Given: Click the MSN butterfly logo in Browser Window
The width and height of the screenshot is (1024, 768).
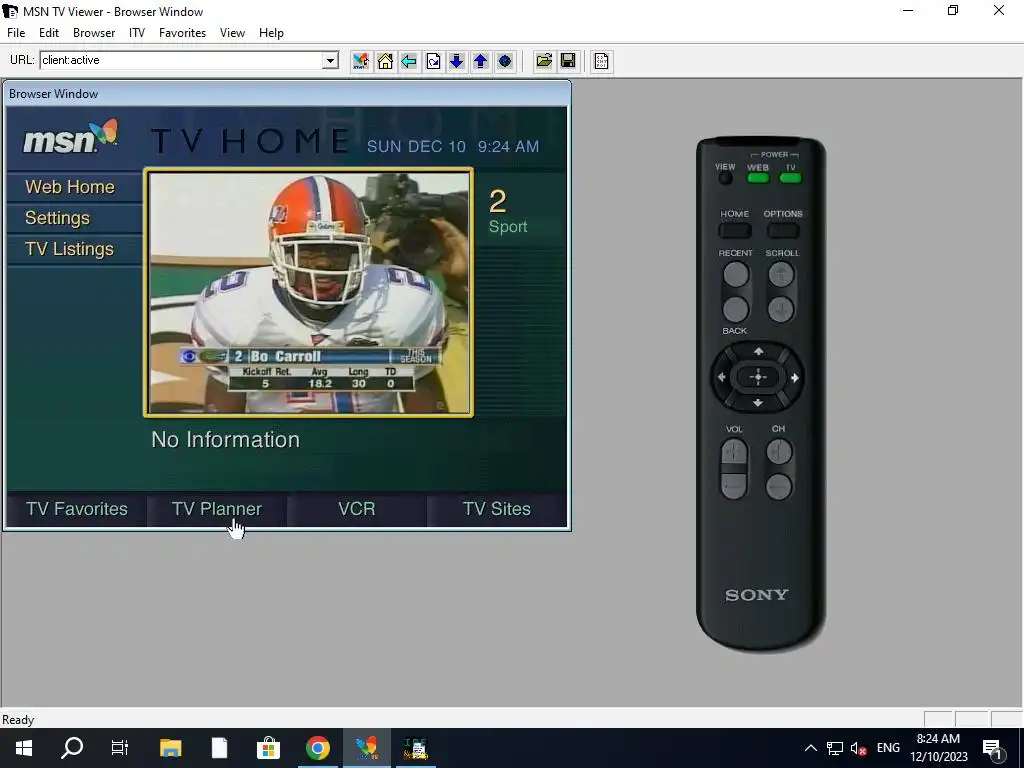Looking at the screenshot, I should pos(71,137).
